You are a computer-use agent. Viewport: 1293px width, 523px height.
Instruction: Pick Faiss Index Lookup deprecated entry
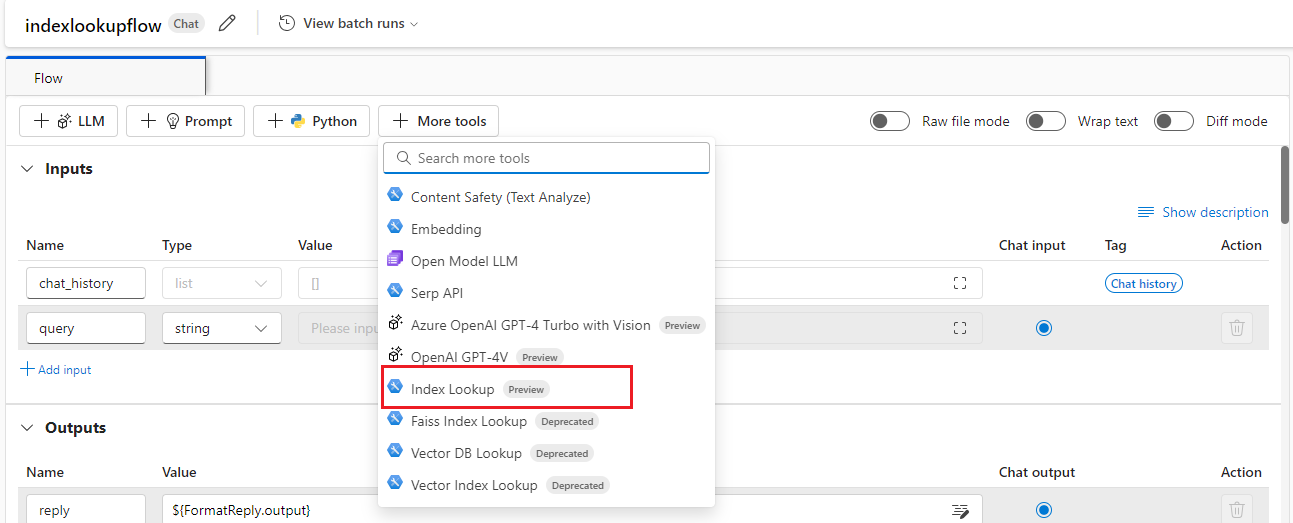546,421
